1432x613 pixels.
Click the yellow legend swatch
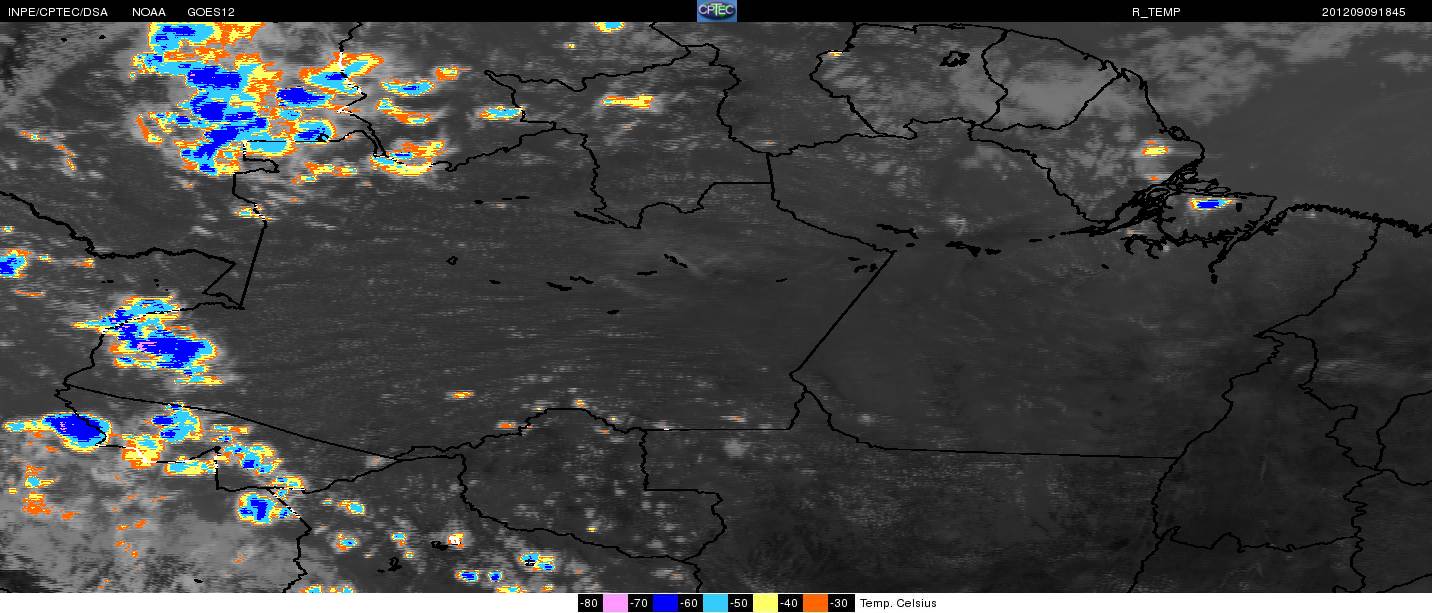765,603
